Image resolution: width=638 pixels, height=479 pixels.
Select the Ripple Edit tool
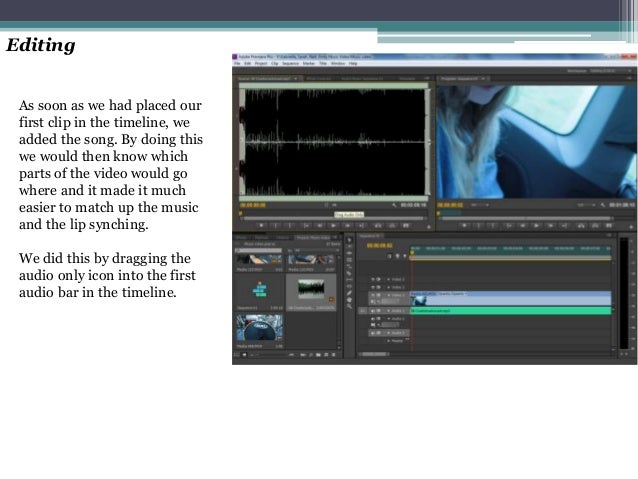(349, 253)
